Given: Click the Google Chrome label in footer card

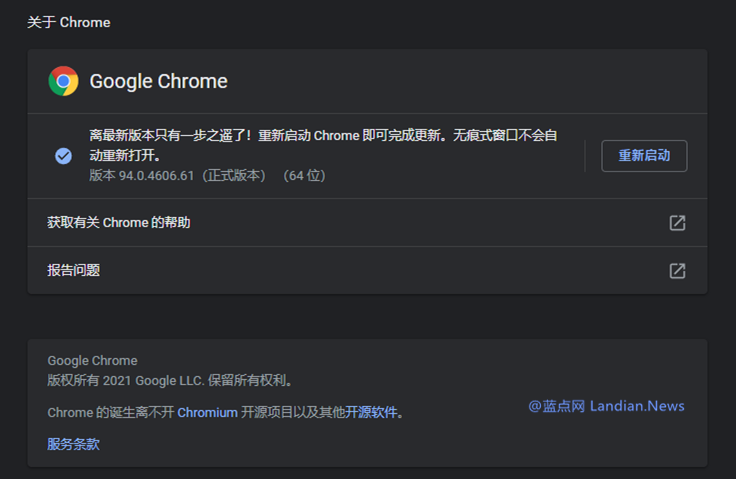Looking at the screenshot, I should pos(92,361).
